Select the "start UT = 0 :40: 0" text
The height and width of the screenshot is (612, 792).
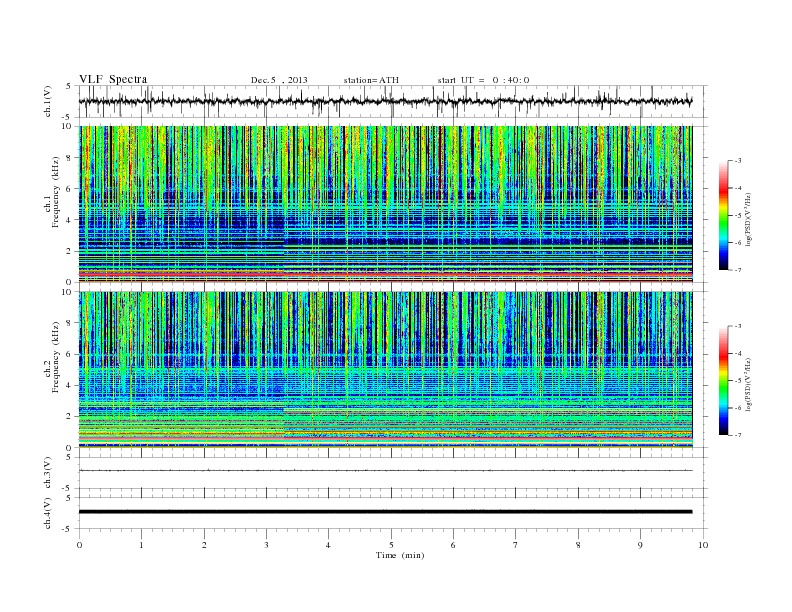click(x=483, y=80)
